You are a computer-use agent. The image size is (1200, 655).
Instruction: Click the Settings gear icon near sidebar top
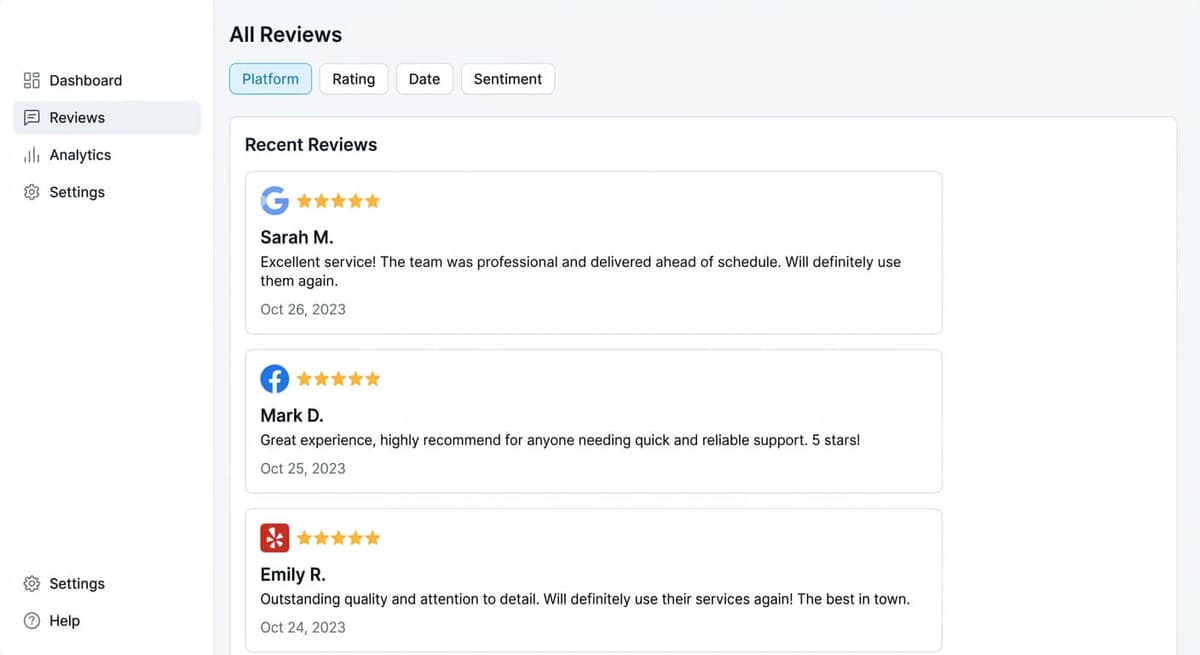[x=30, y=191]
